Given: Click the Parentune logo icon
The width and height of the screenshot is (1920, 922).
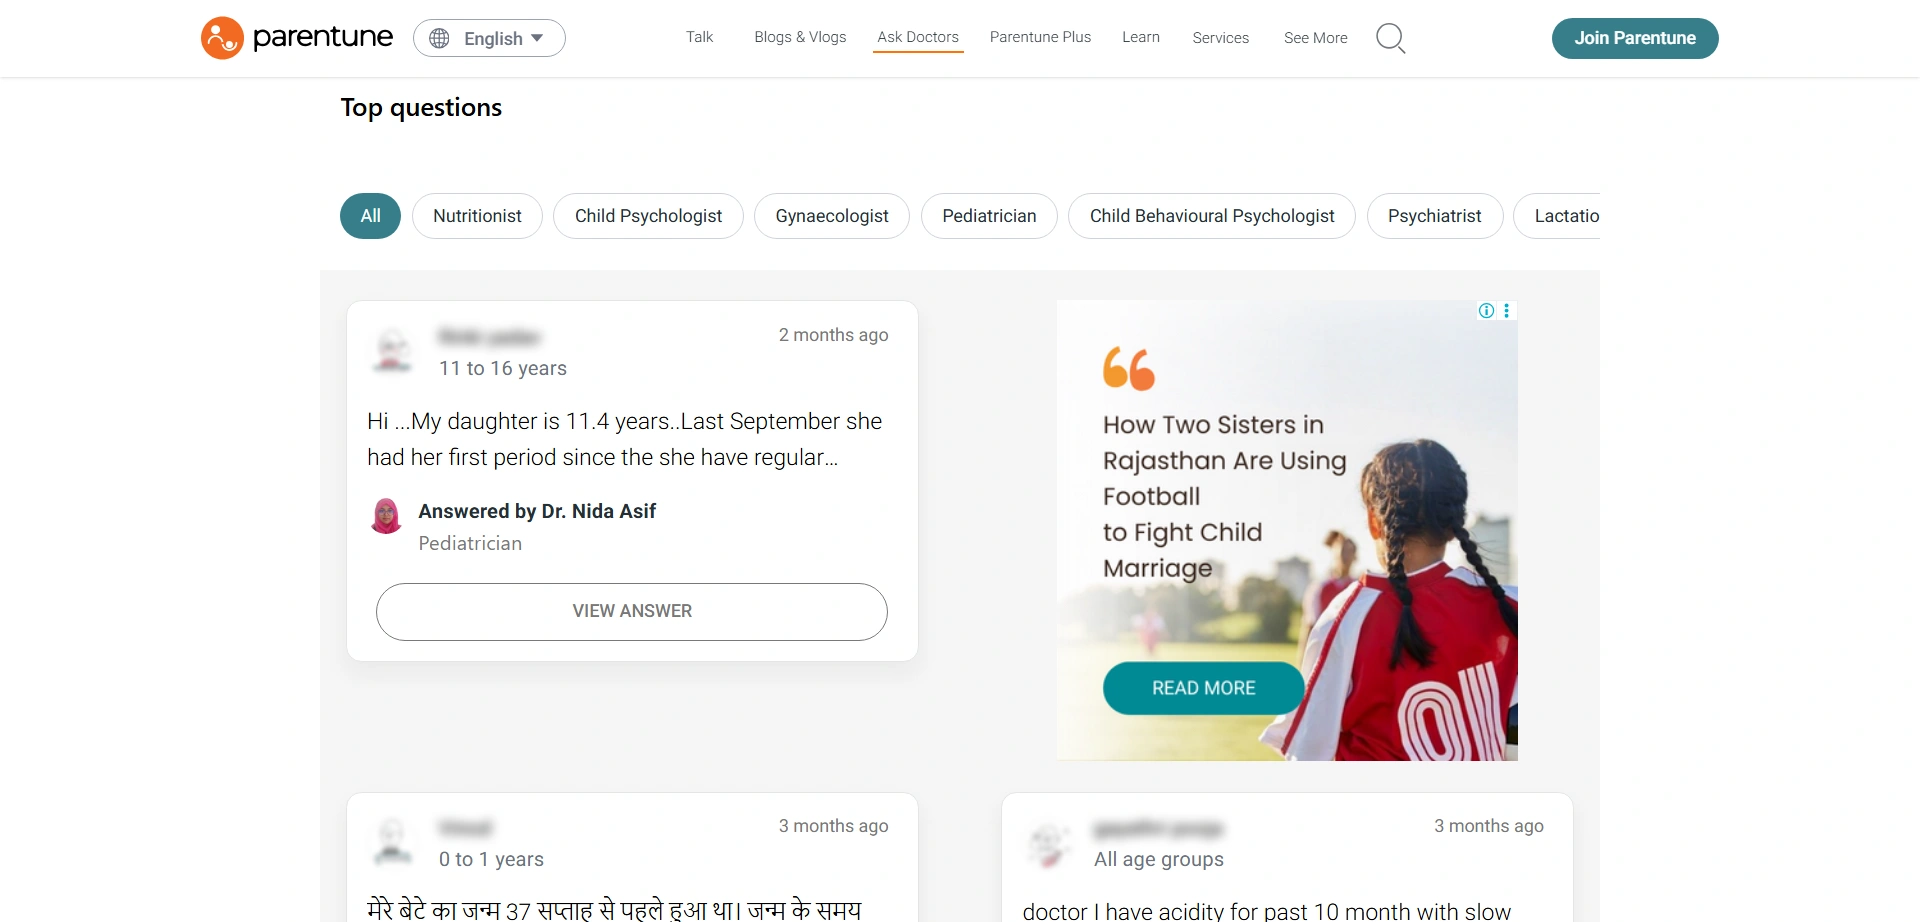Looking at the screenshot, I should point(222,38).
